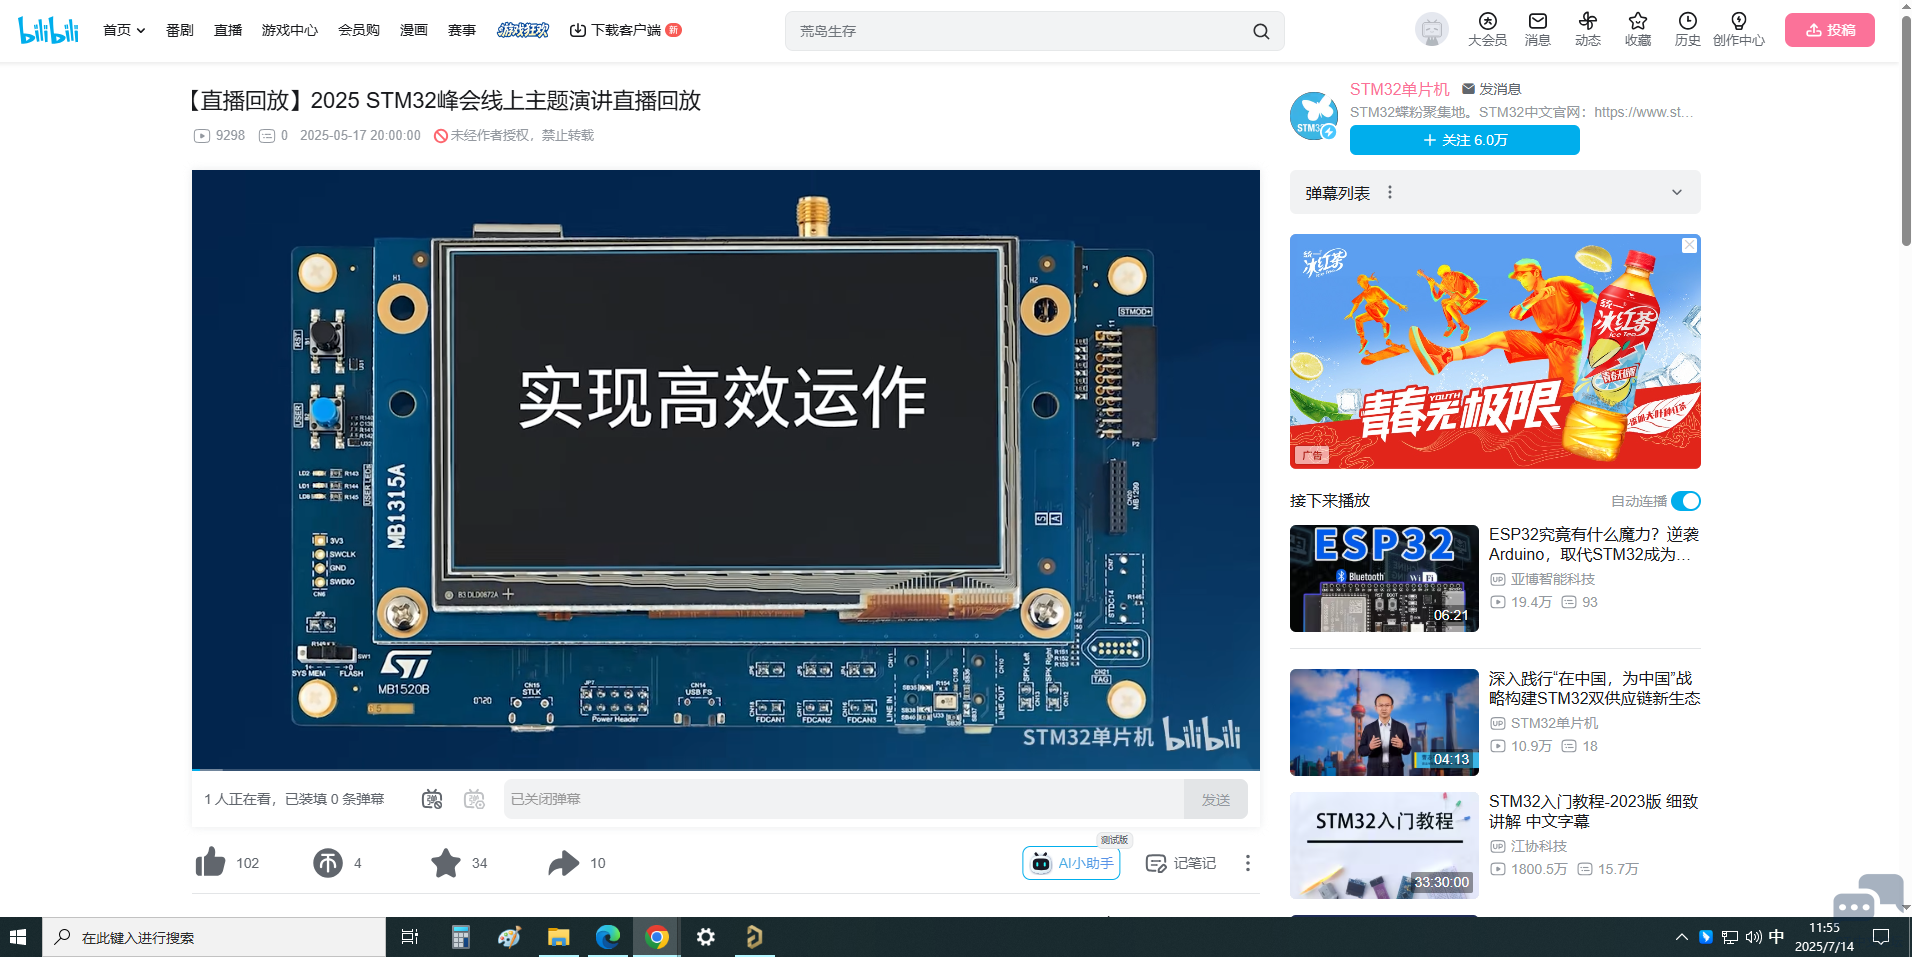1912x957 pixels.
Task: Open the floating customer chat bubble
Action: point(1866,895)
